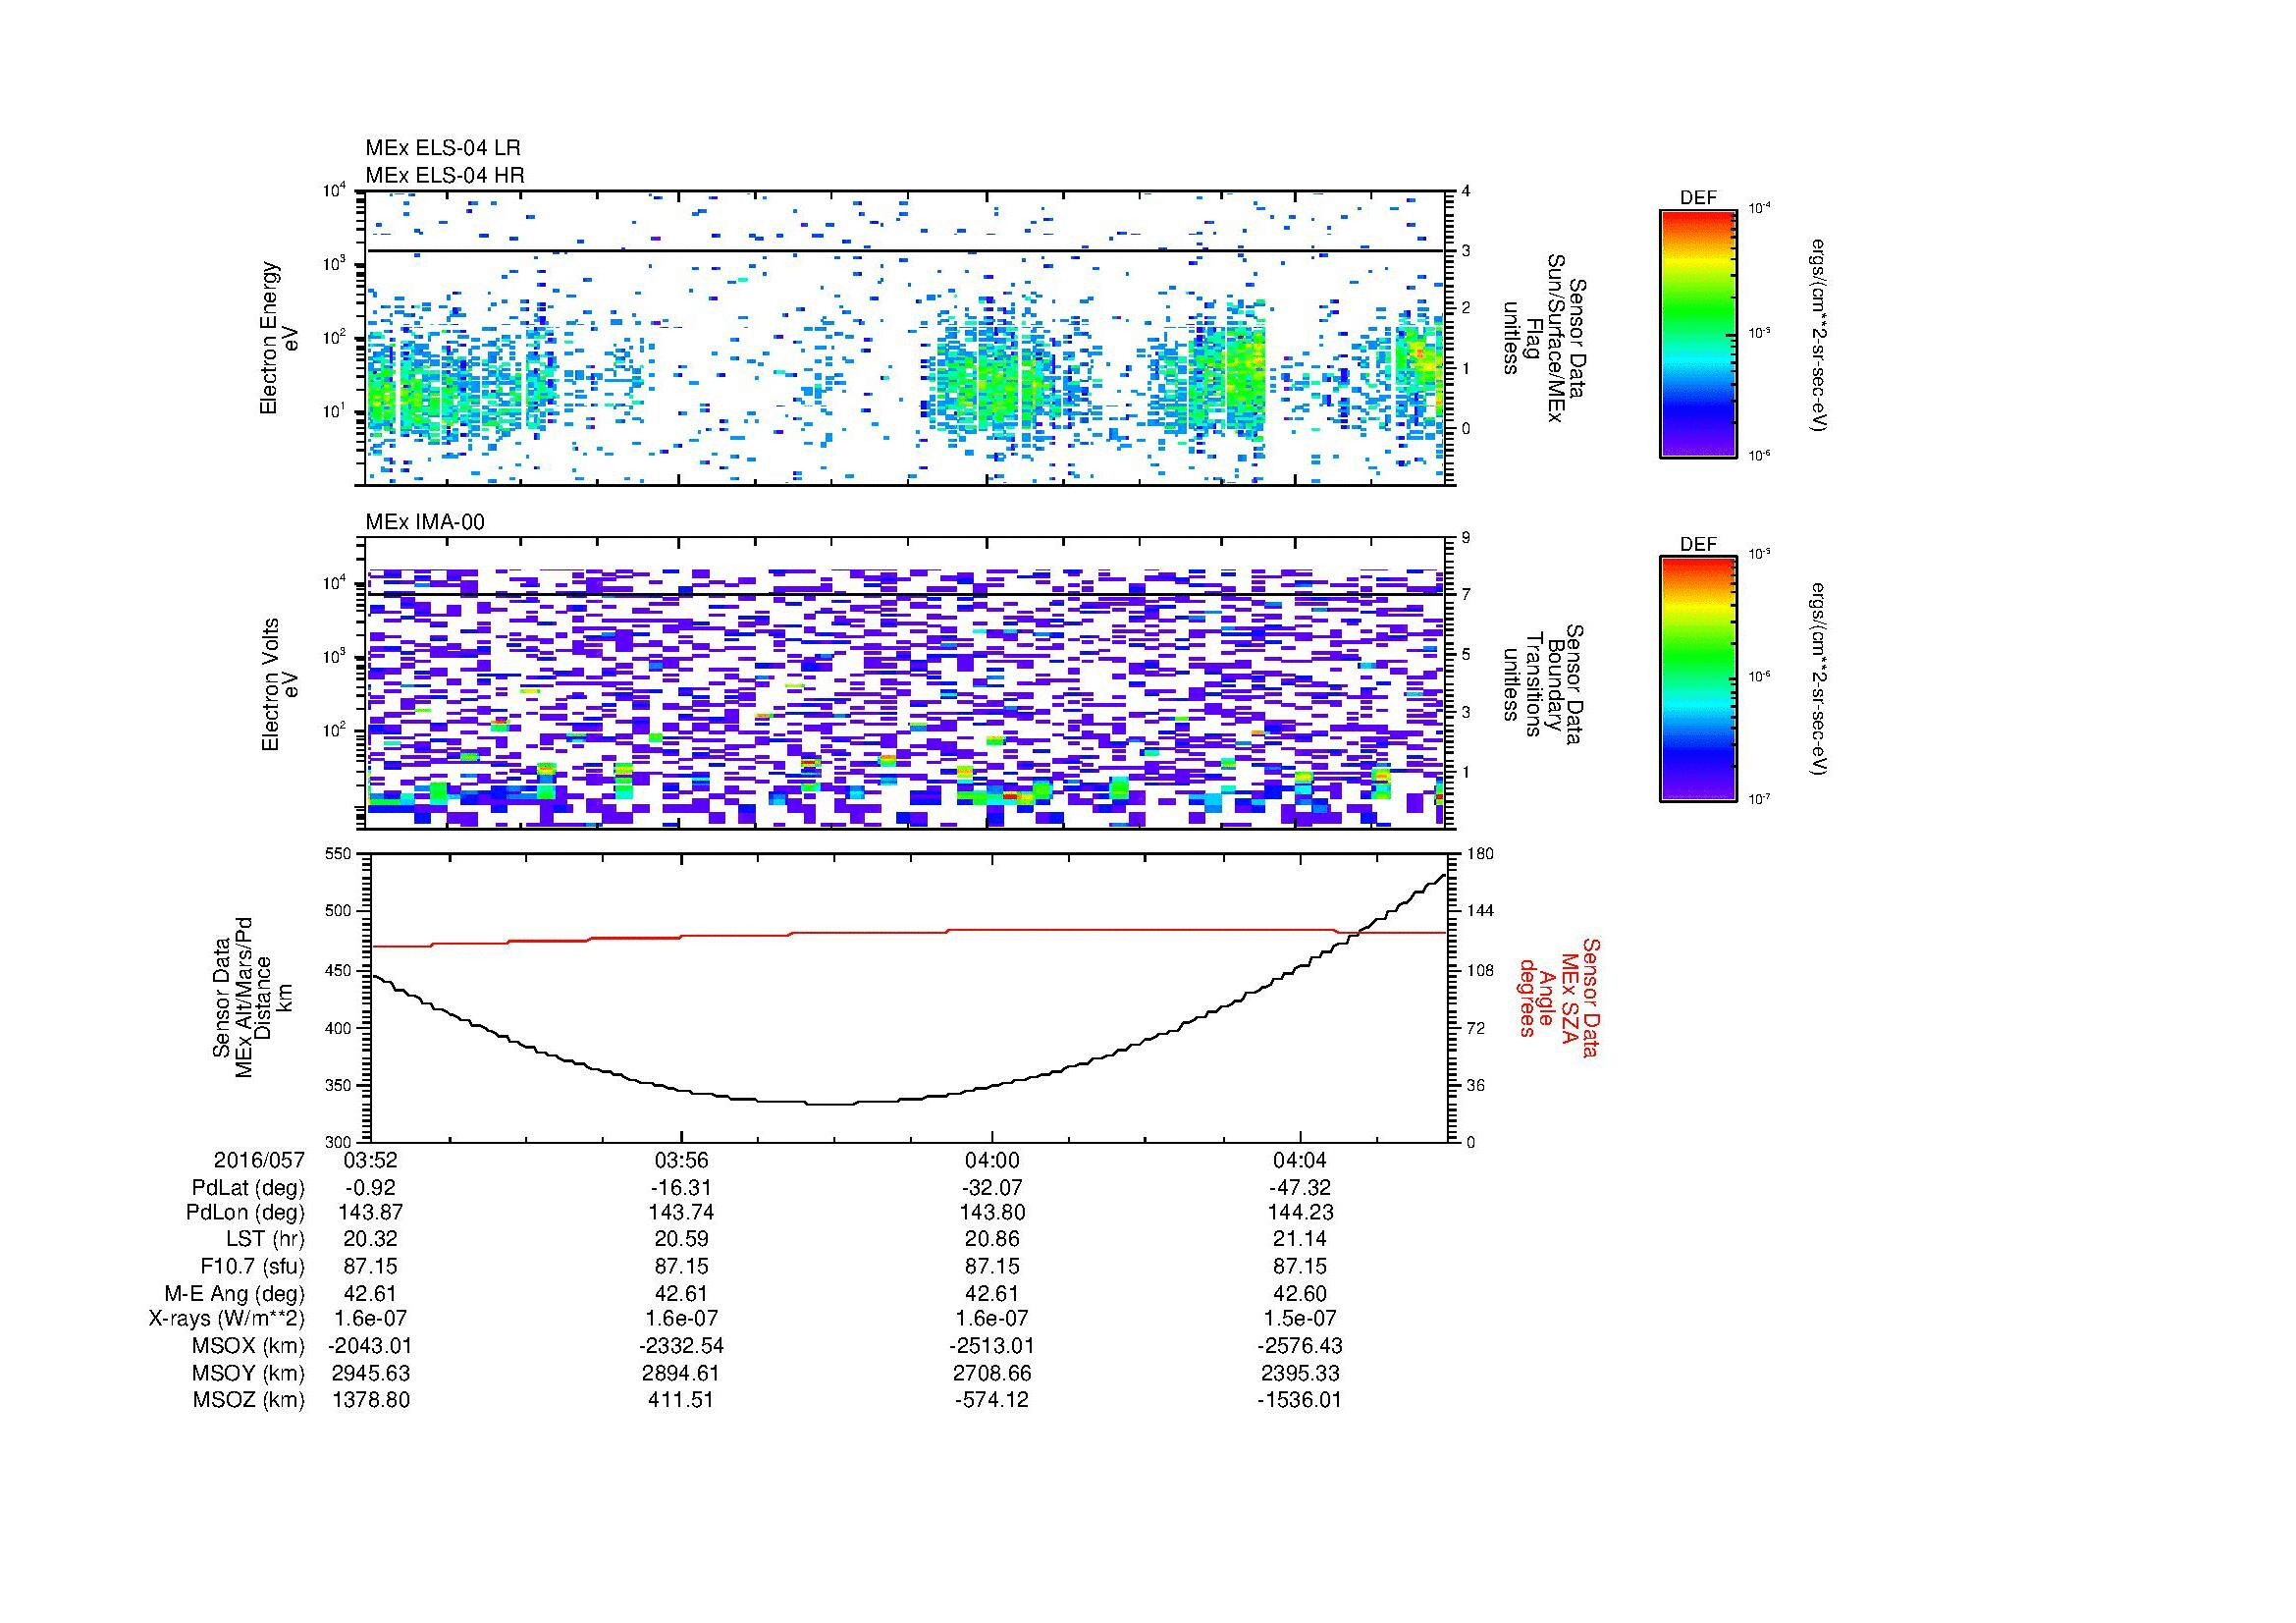Screen dimensions: 2296x1623
Task: Click the MSOX value '-2332.54'
Action: [681, 1346]
